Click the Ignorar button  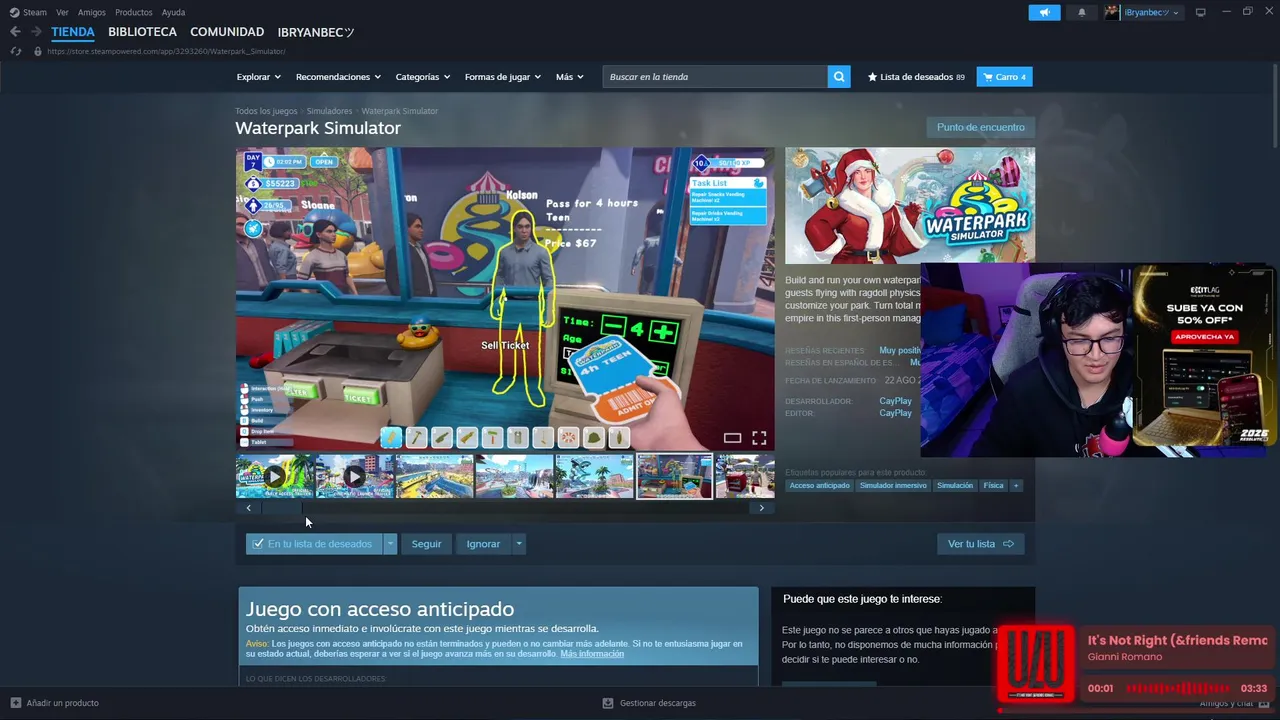click(x=483, y=544)
